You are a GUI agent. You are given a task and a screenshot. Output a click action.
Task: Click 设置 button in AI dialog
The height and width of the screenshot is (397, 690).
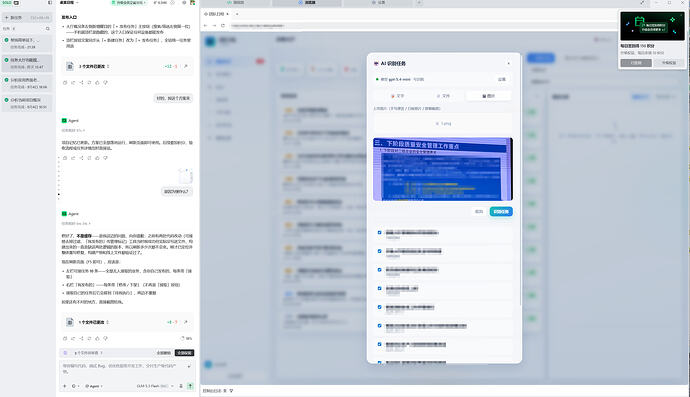(x=502, y=80)
